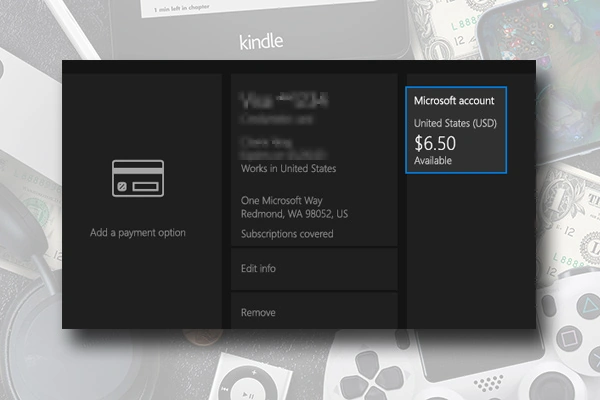Select the Microsoft account balance tile
The height and width of the screenshot is (400, 600).
point(456,130)
